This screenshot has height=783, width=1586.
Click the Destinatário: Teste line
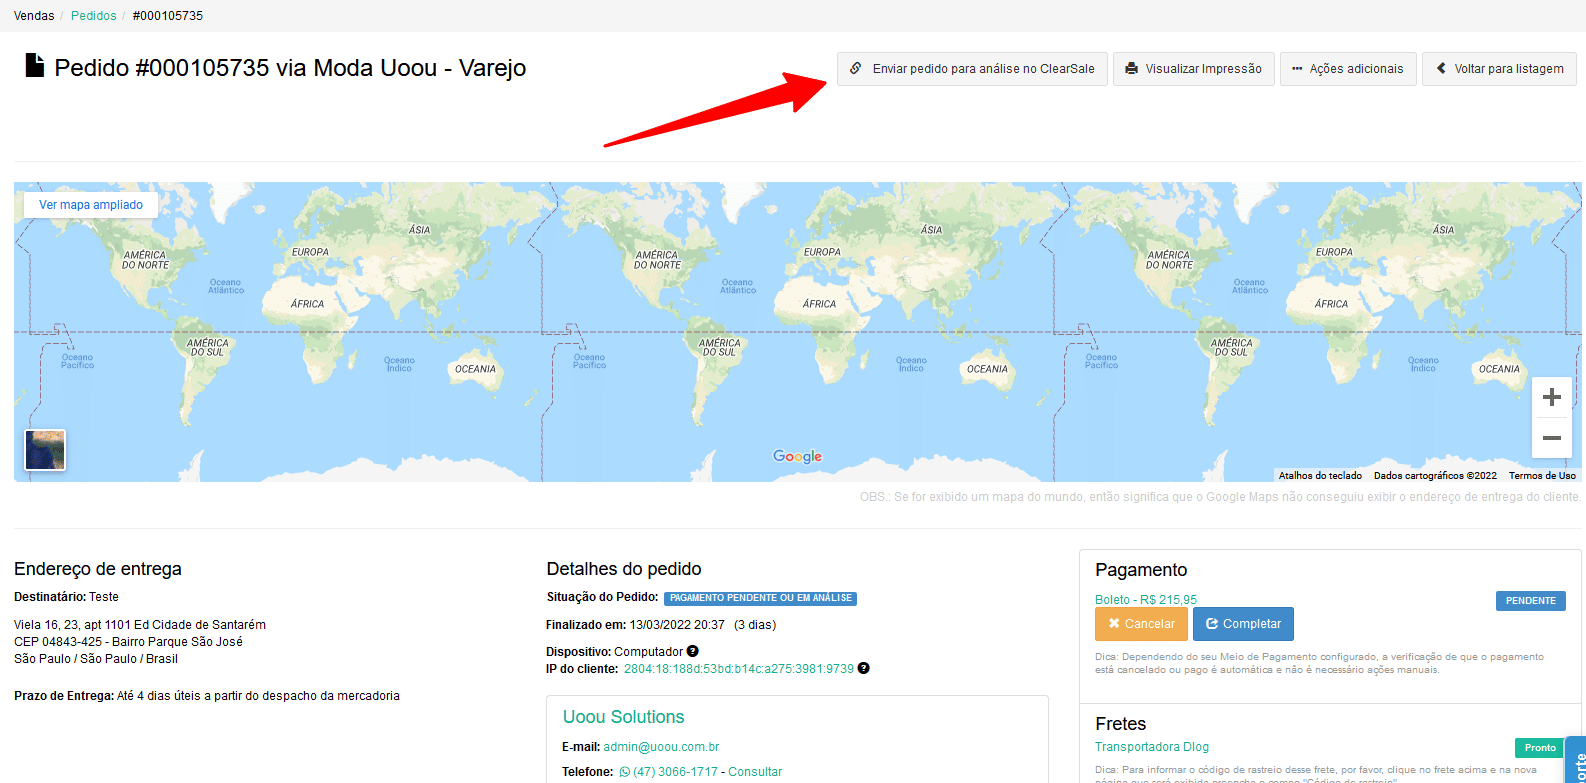point(66,597)
